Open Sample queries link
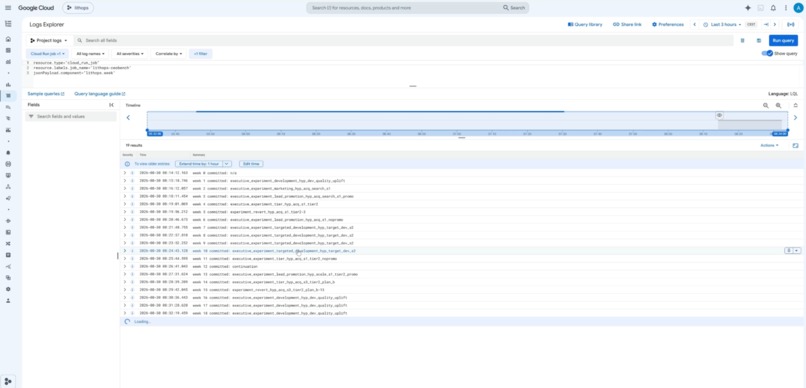The image size is (806, 388). pyautogui.click(x=46, y=94)
